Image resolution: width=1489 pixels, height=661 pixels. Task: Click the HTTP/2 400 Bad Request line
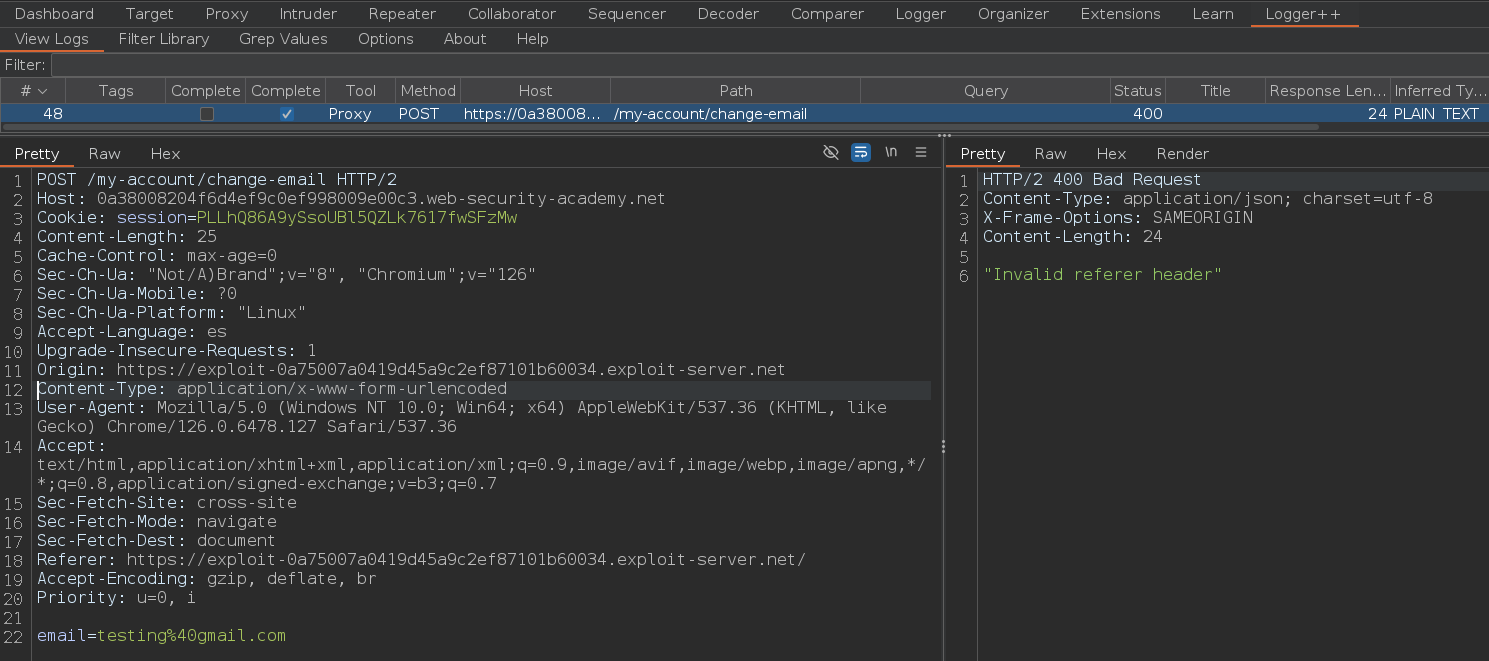[x=1092, y=180]
